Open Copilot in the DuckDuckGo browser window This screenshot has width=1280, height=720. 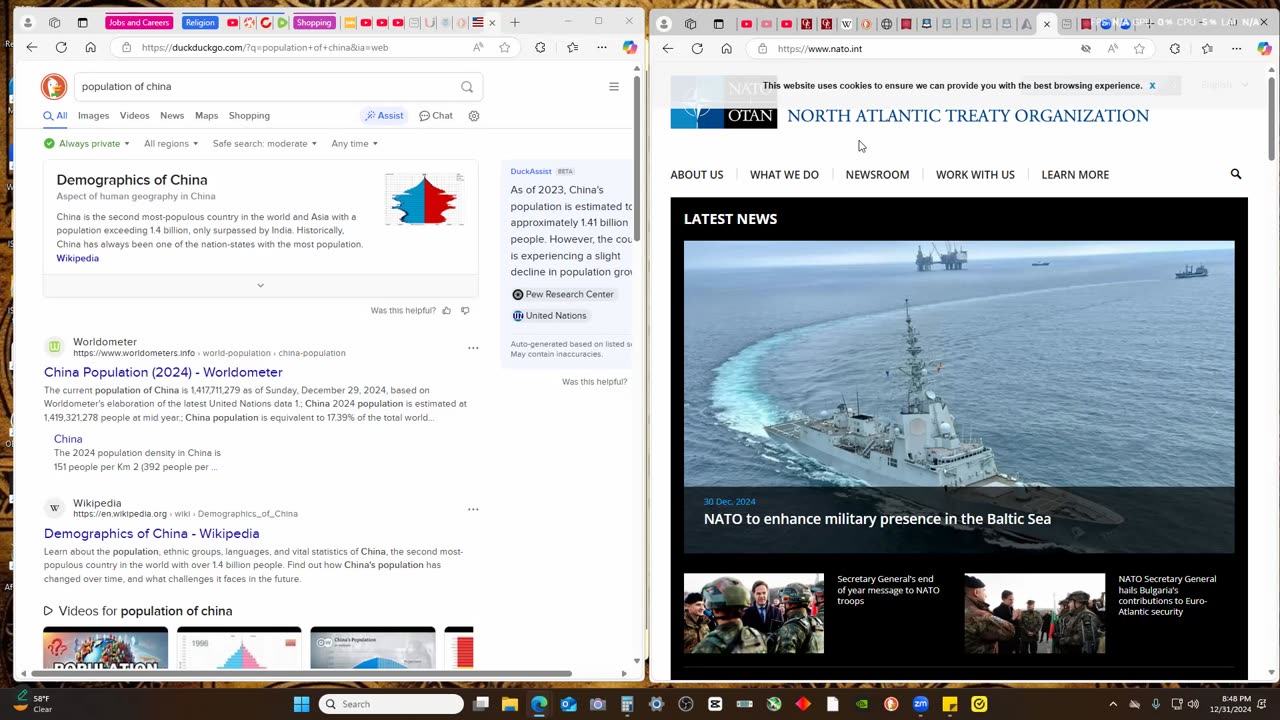(x=629, y=47)
